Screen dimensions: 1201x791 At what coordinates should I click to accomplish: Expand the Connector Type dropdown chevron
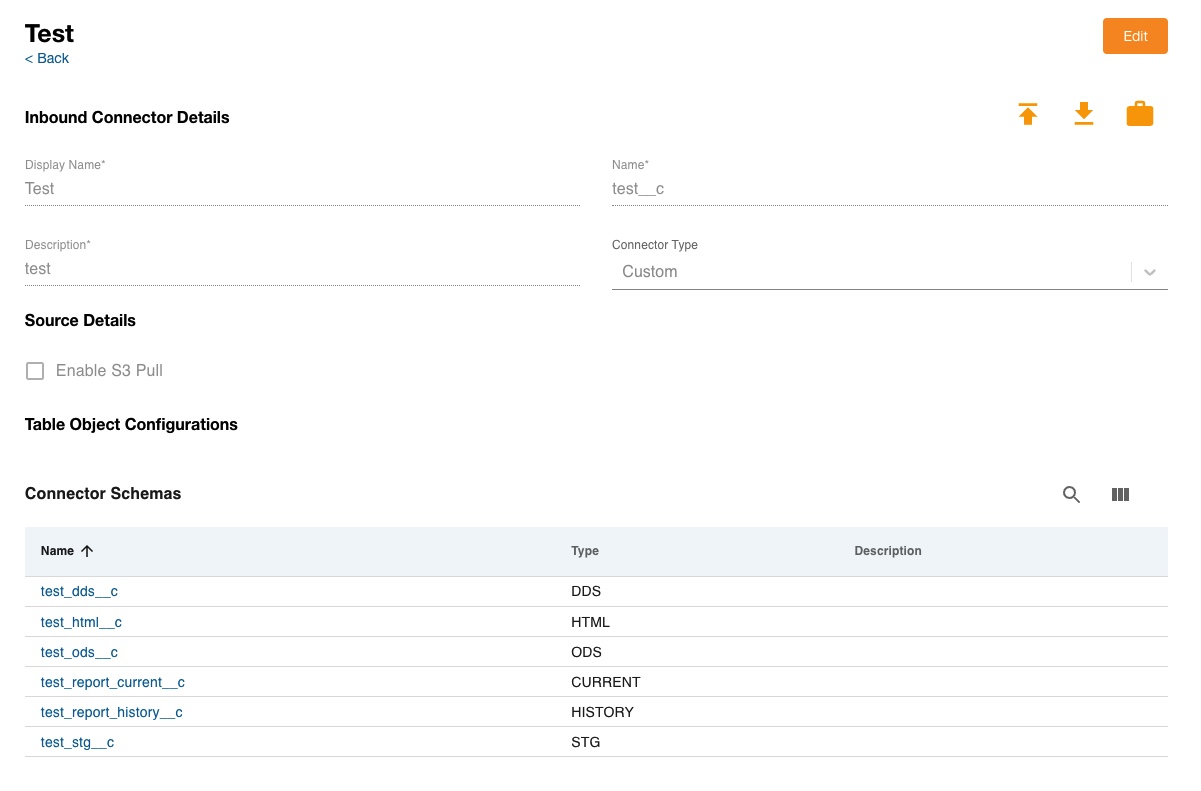point(1150,272)
